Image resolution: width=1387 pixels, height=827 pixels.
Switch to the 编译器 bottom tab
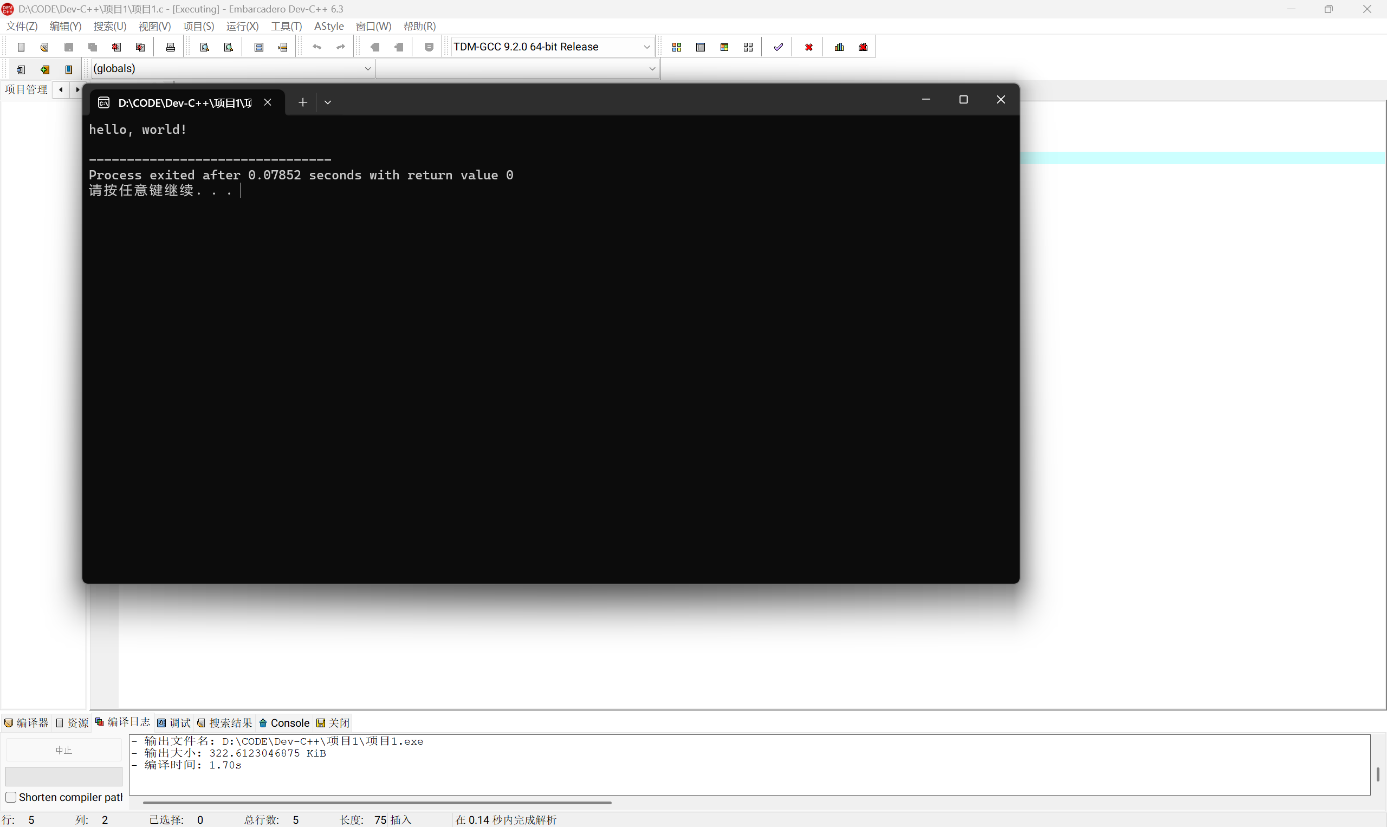pyautogui.click(x=26, y=723)
